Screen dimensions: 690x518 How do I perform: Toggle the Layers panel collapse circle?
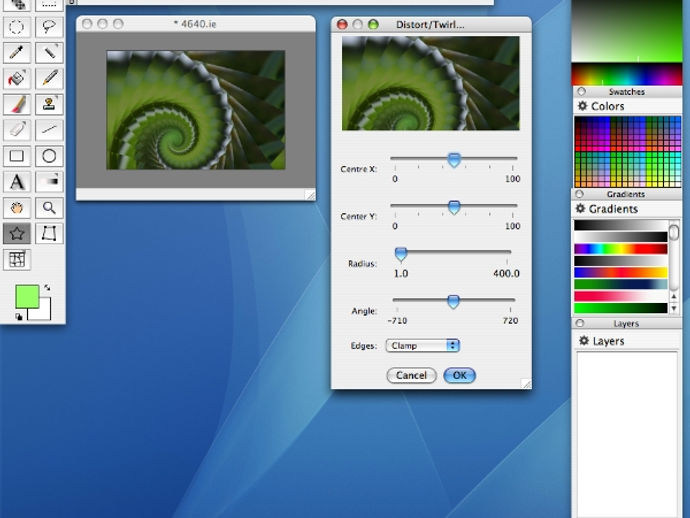click(x=580, y=323)
